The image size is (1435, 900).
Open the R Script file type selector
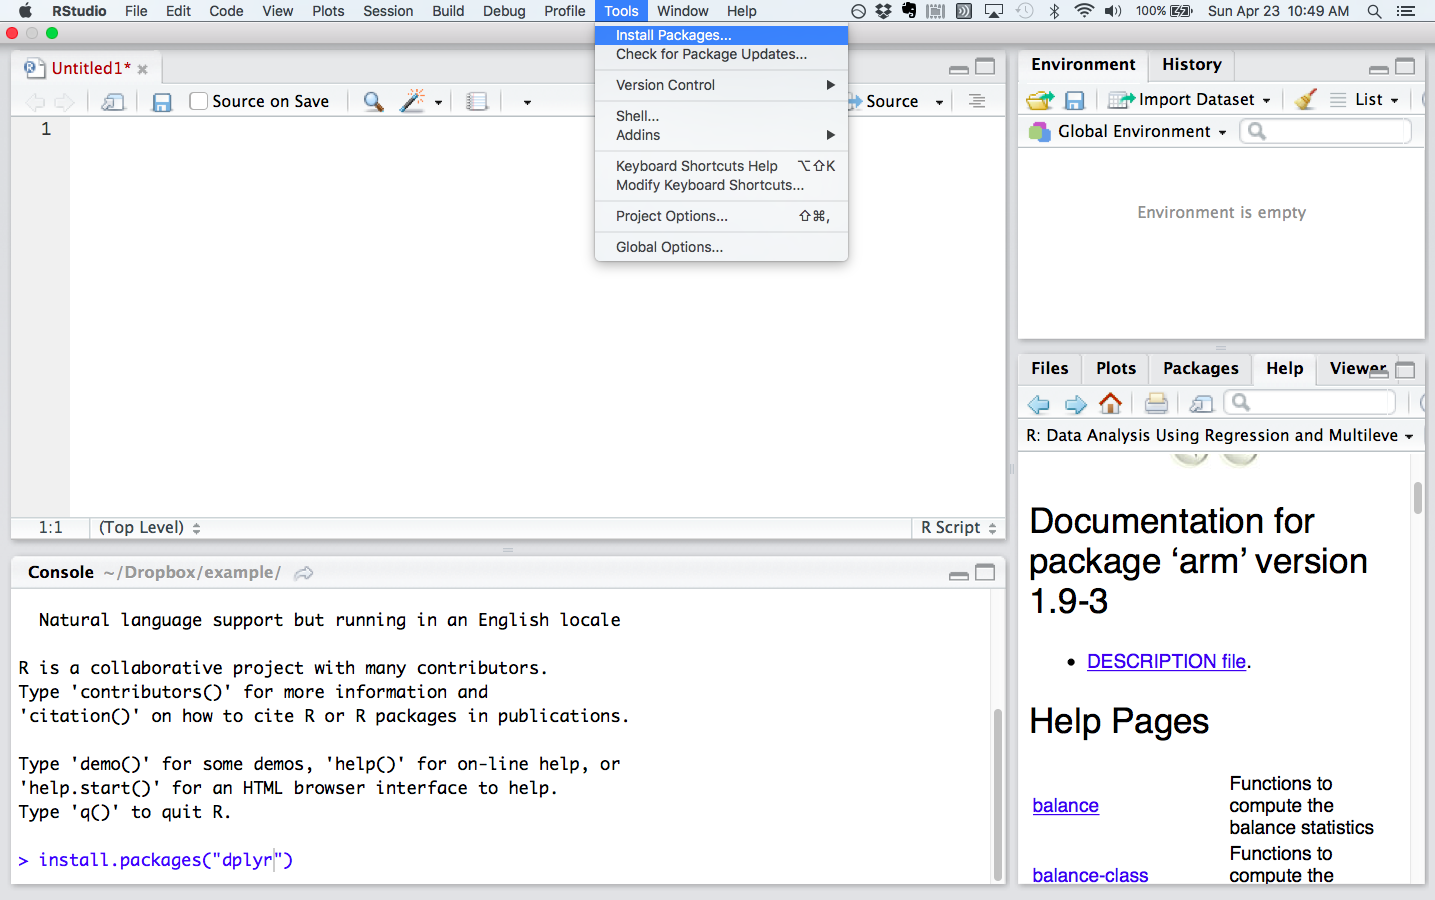coord(958,528)
